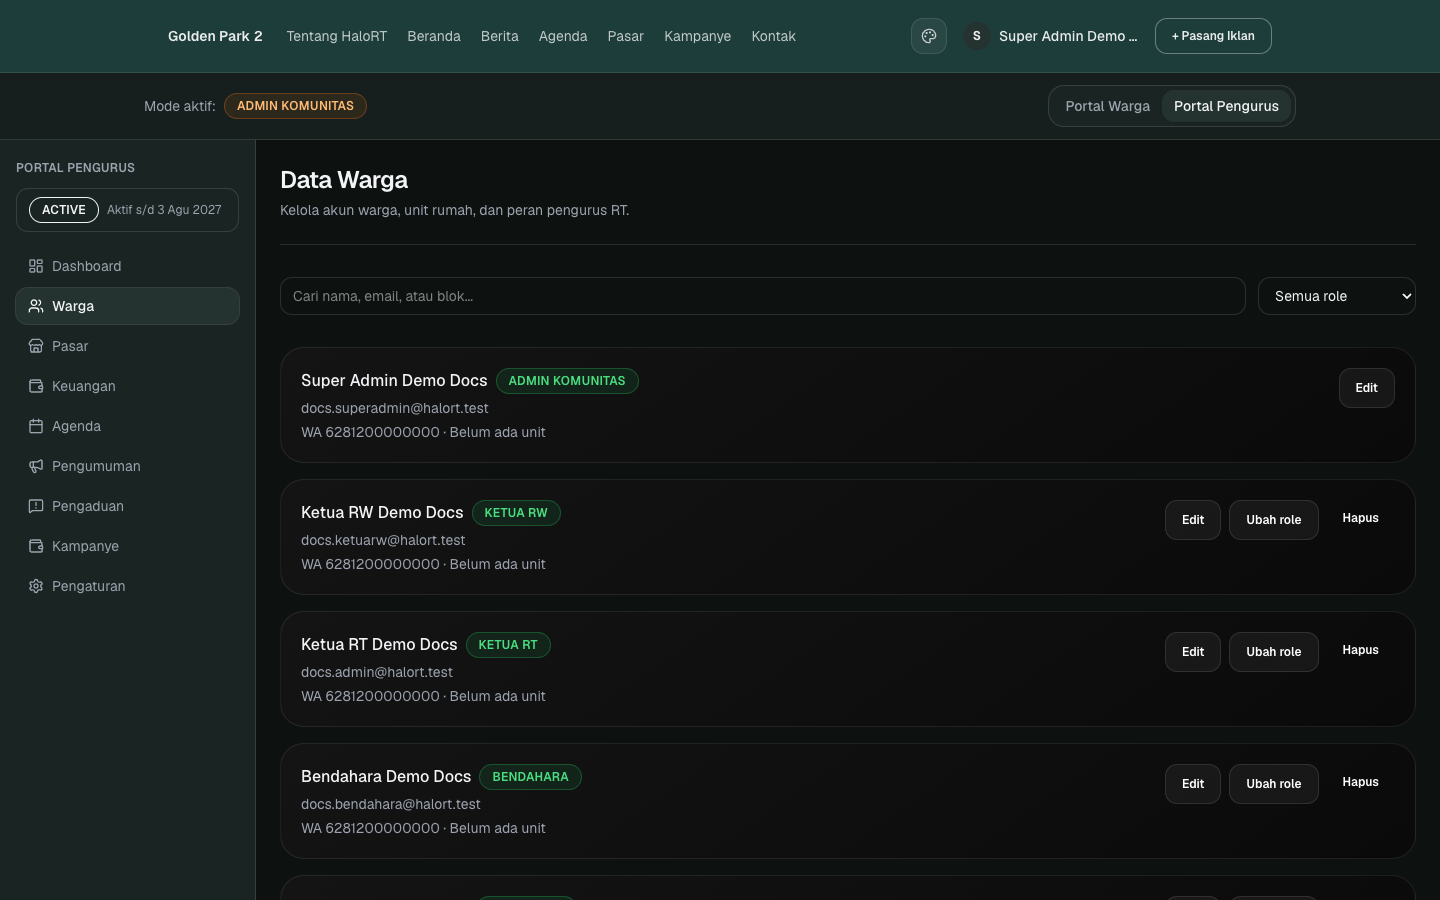Click the Warga people icon in sidebar
This screenshot has height=900, width=1440.
pos(36,306)
